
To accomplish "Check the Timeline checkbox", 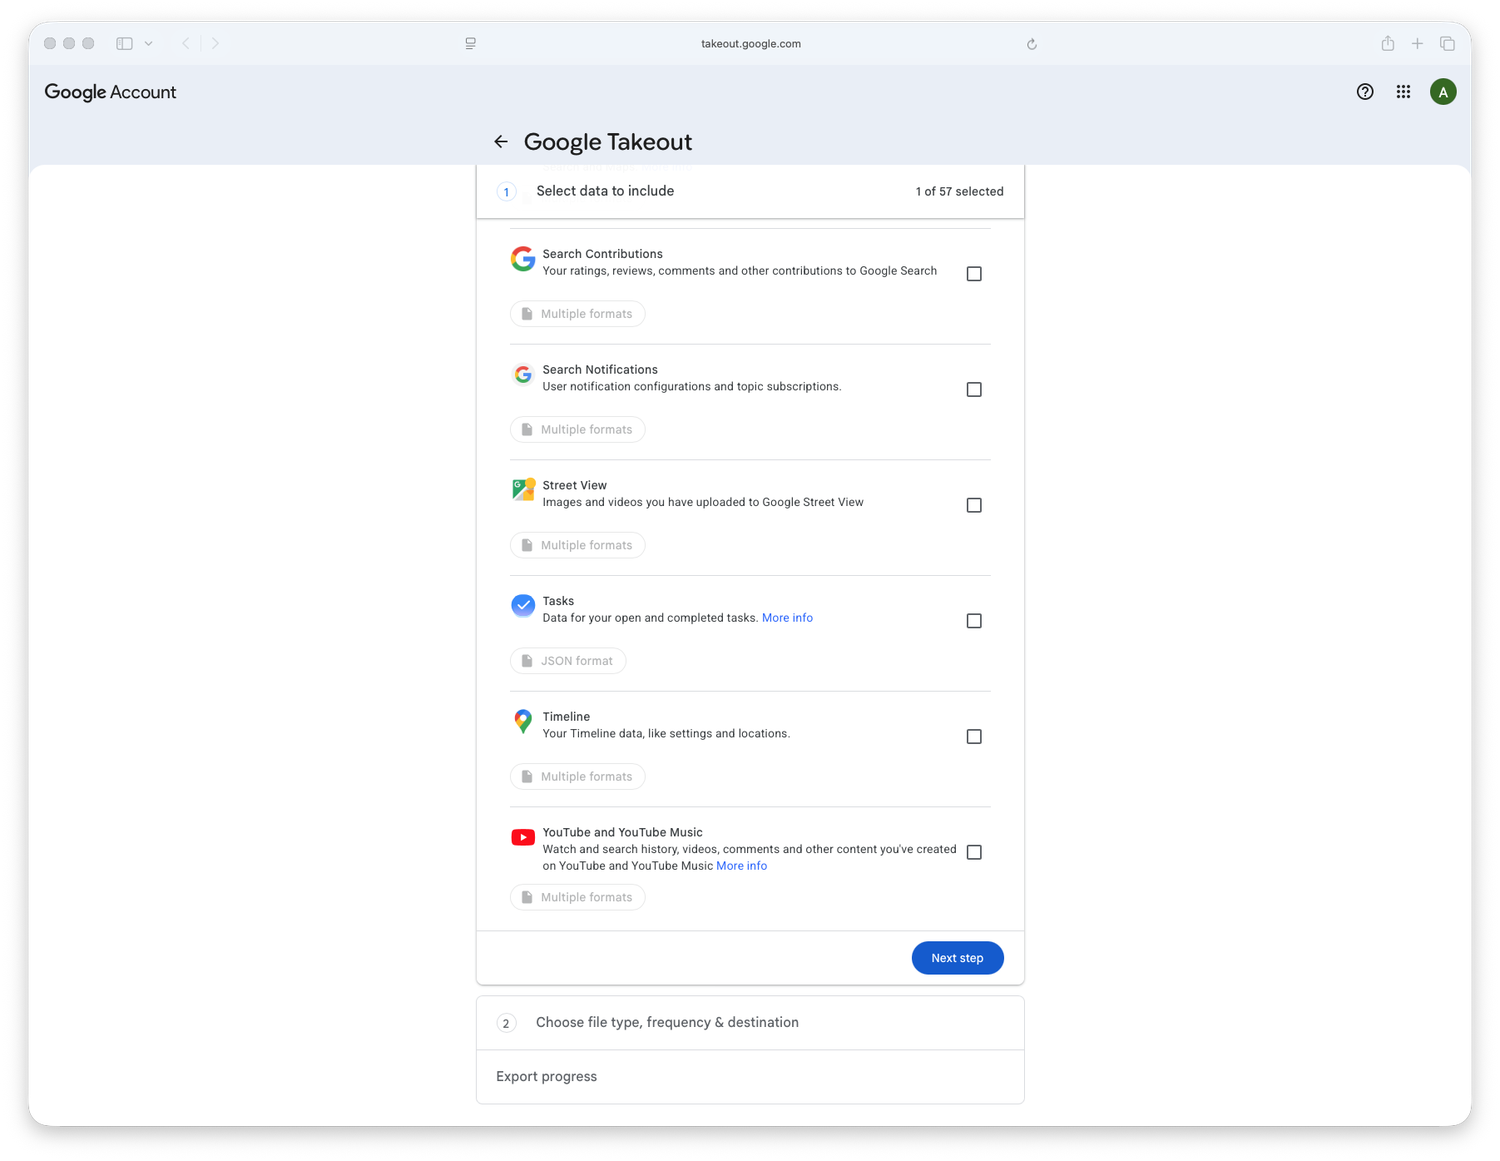I will 974,737.
